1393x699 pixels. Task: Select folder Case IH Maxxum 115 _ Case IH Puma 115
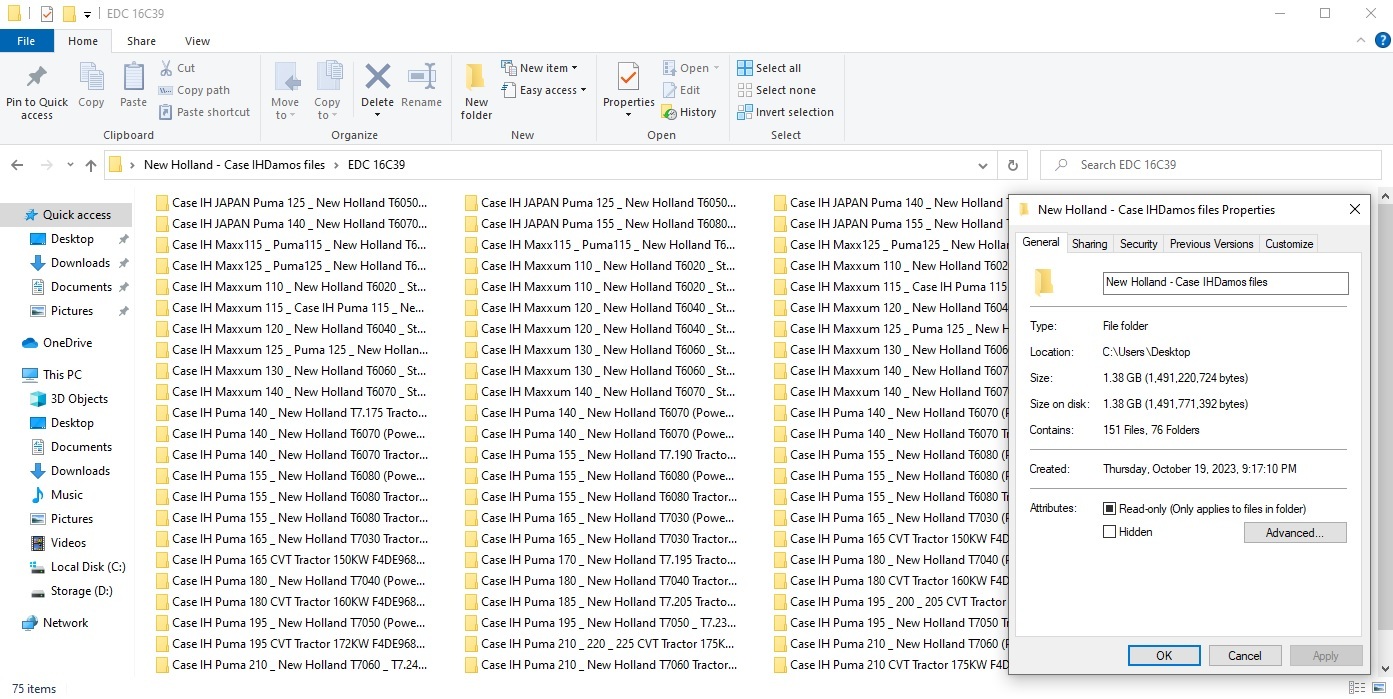coord(291,308)
